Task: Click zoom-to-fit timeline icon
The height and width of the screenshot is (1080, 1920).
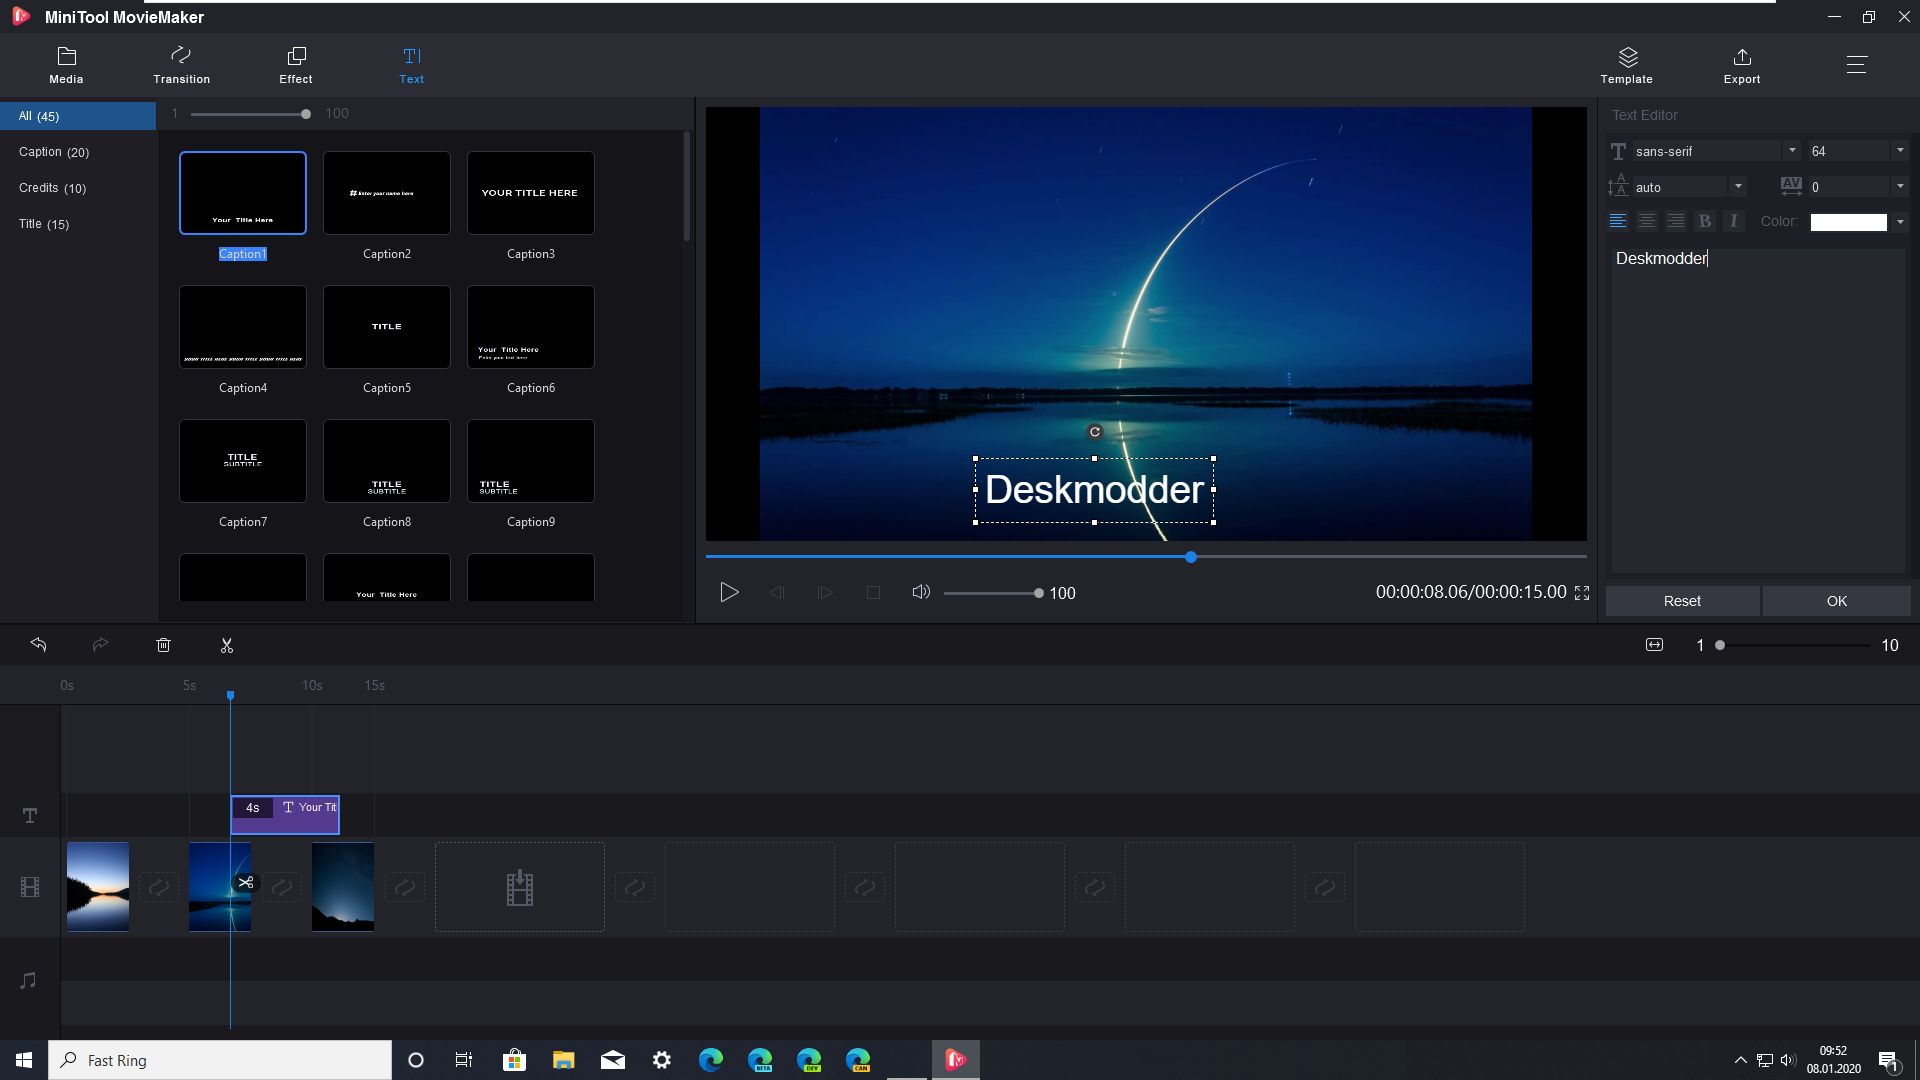Action: (1654, 645)
